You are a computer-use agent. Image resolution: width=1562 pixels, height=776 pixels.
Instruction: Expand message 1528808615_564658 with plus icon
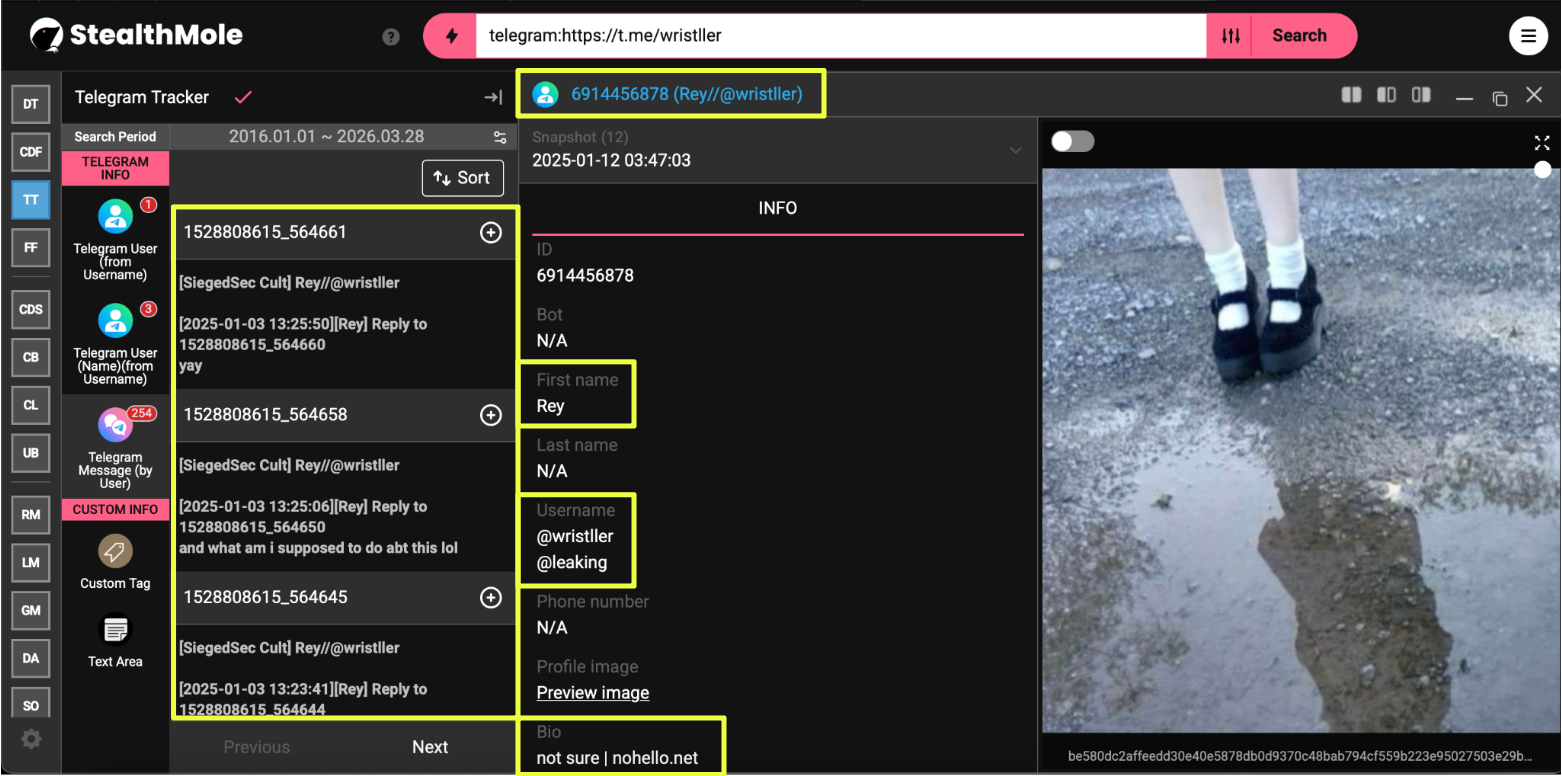tap(491, 415)
